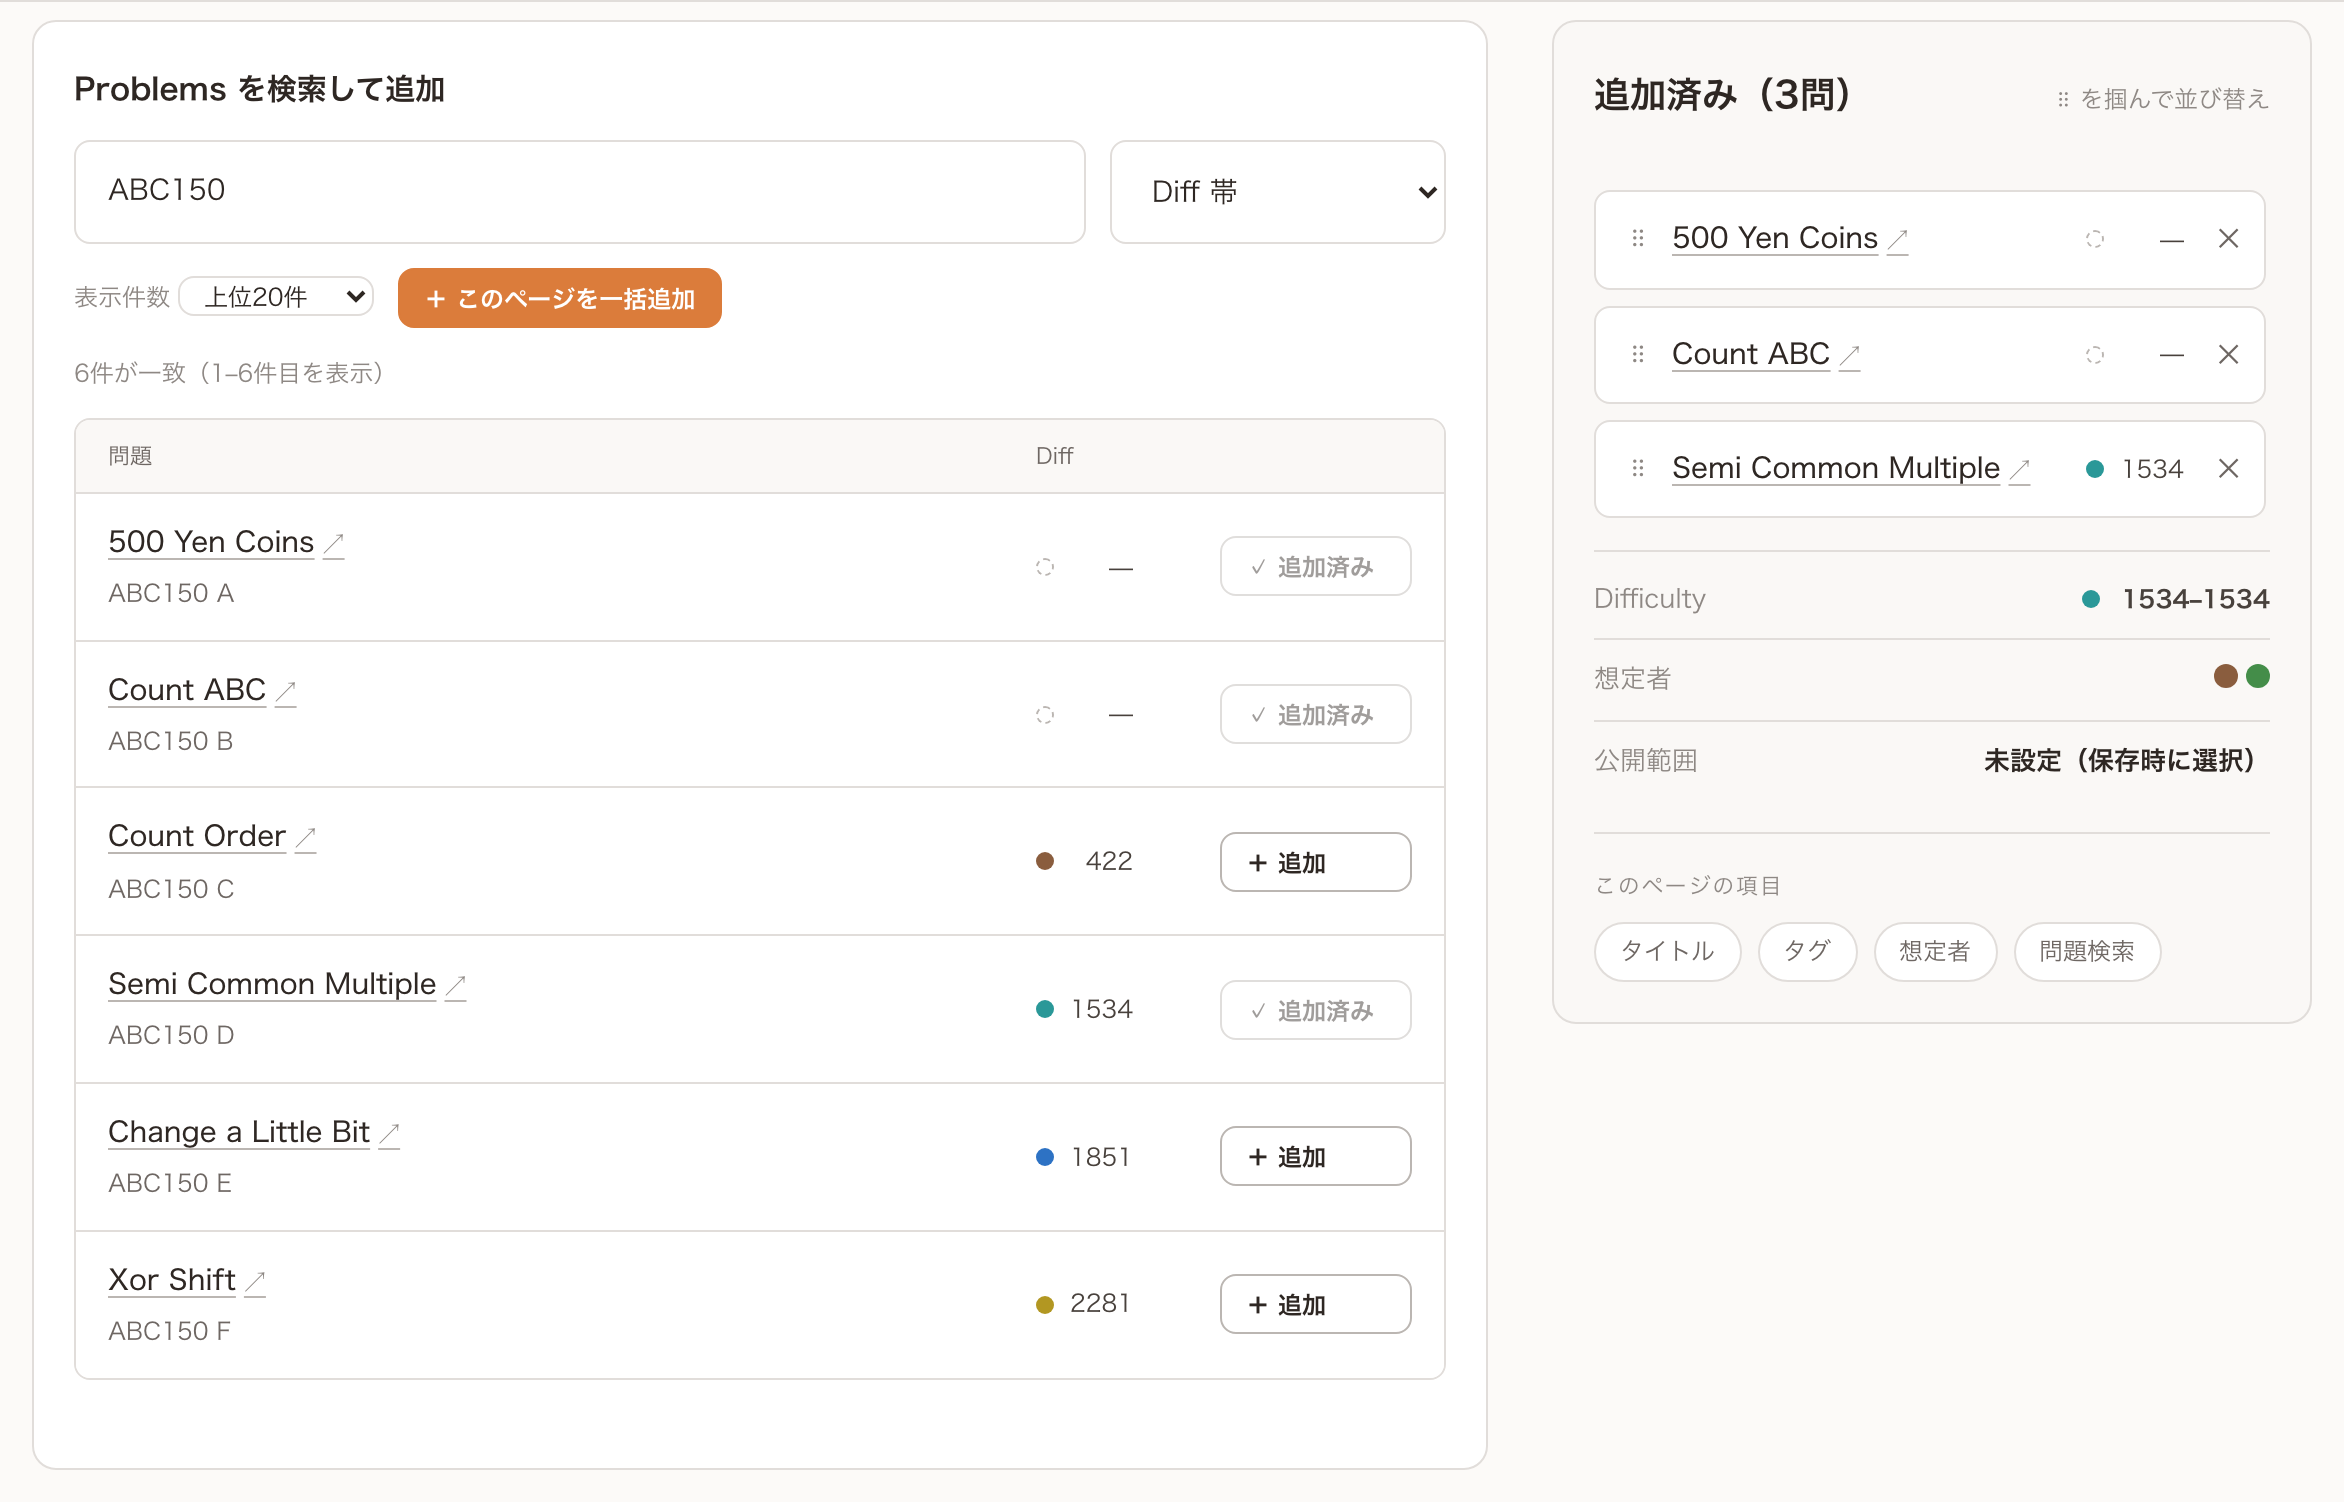
Task: Open external link icon beside Semi Common Multiple in sidebar
Action: pyautogui.click(x=2020, y=469)
